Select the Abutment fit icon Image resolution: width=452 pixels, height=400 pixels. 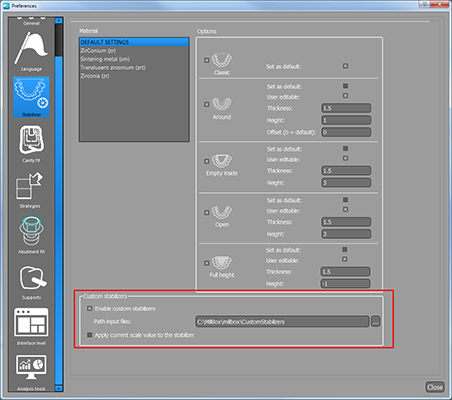click(x=31, y=235)
